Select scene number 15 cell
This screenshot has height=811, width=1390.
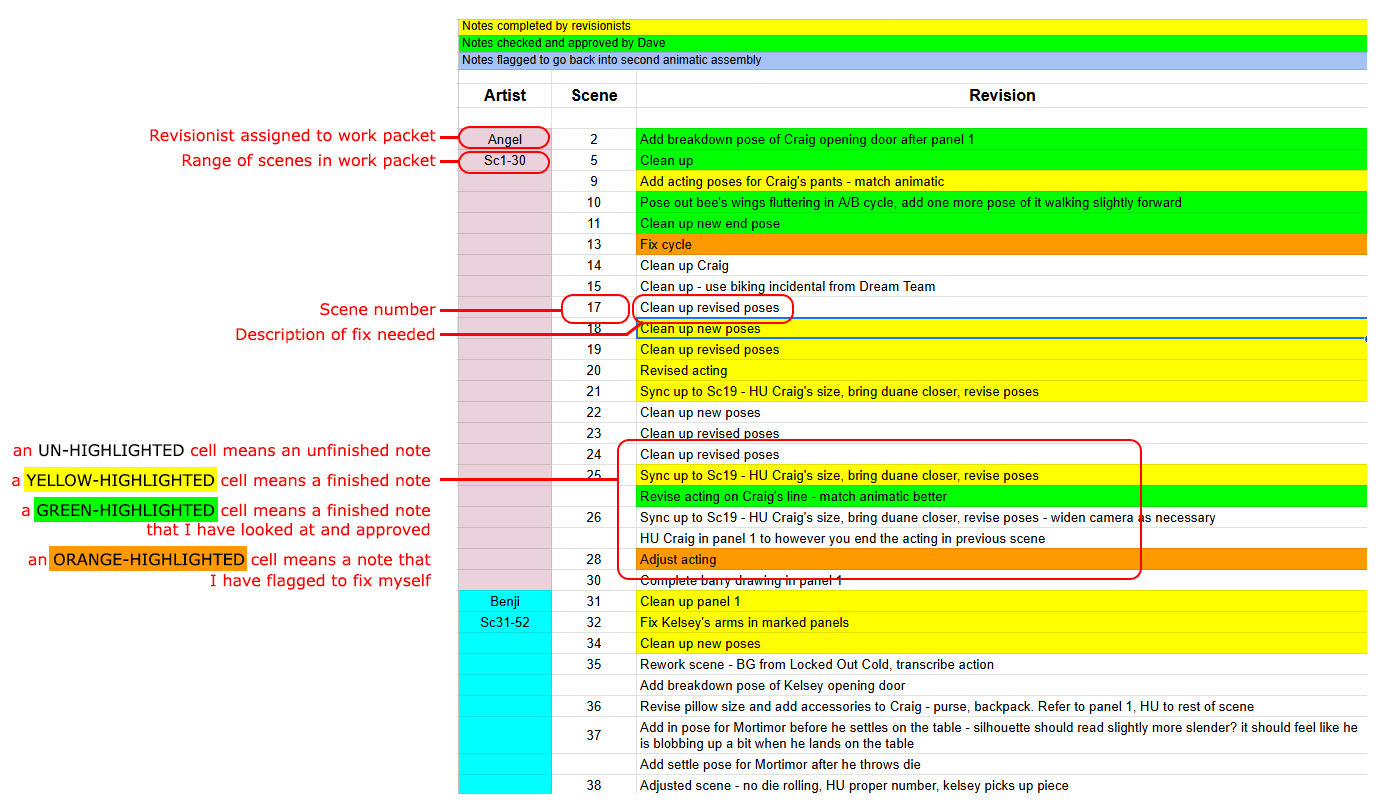594,286
